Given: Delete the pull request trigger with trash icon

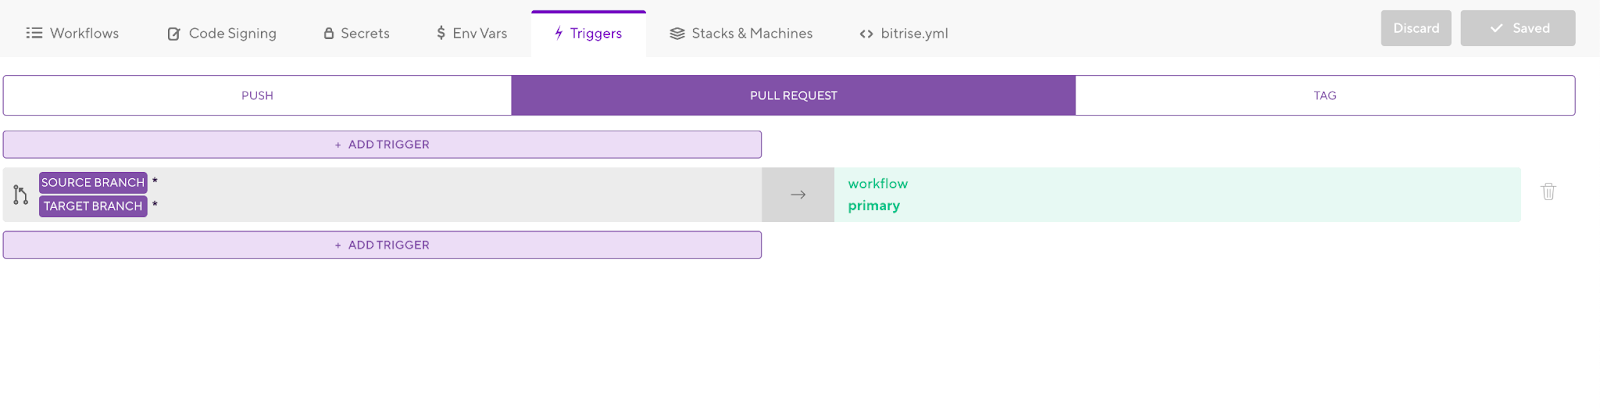Looking at the screenshot, I should pyautogui.click(x=1548, y=191).
